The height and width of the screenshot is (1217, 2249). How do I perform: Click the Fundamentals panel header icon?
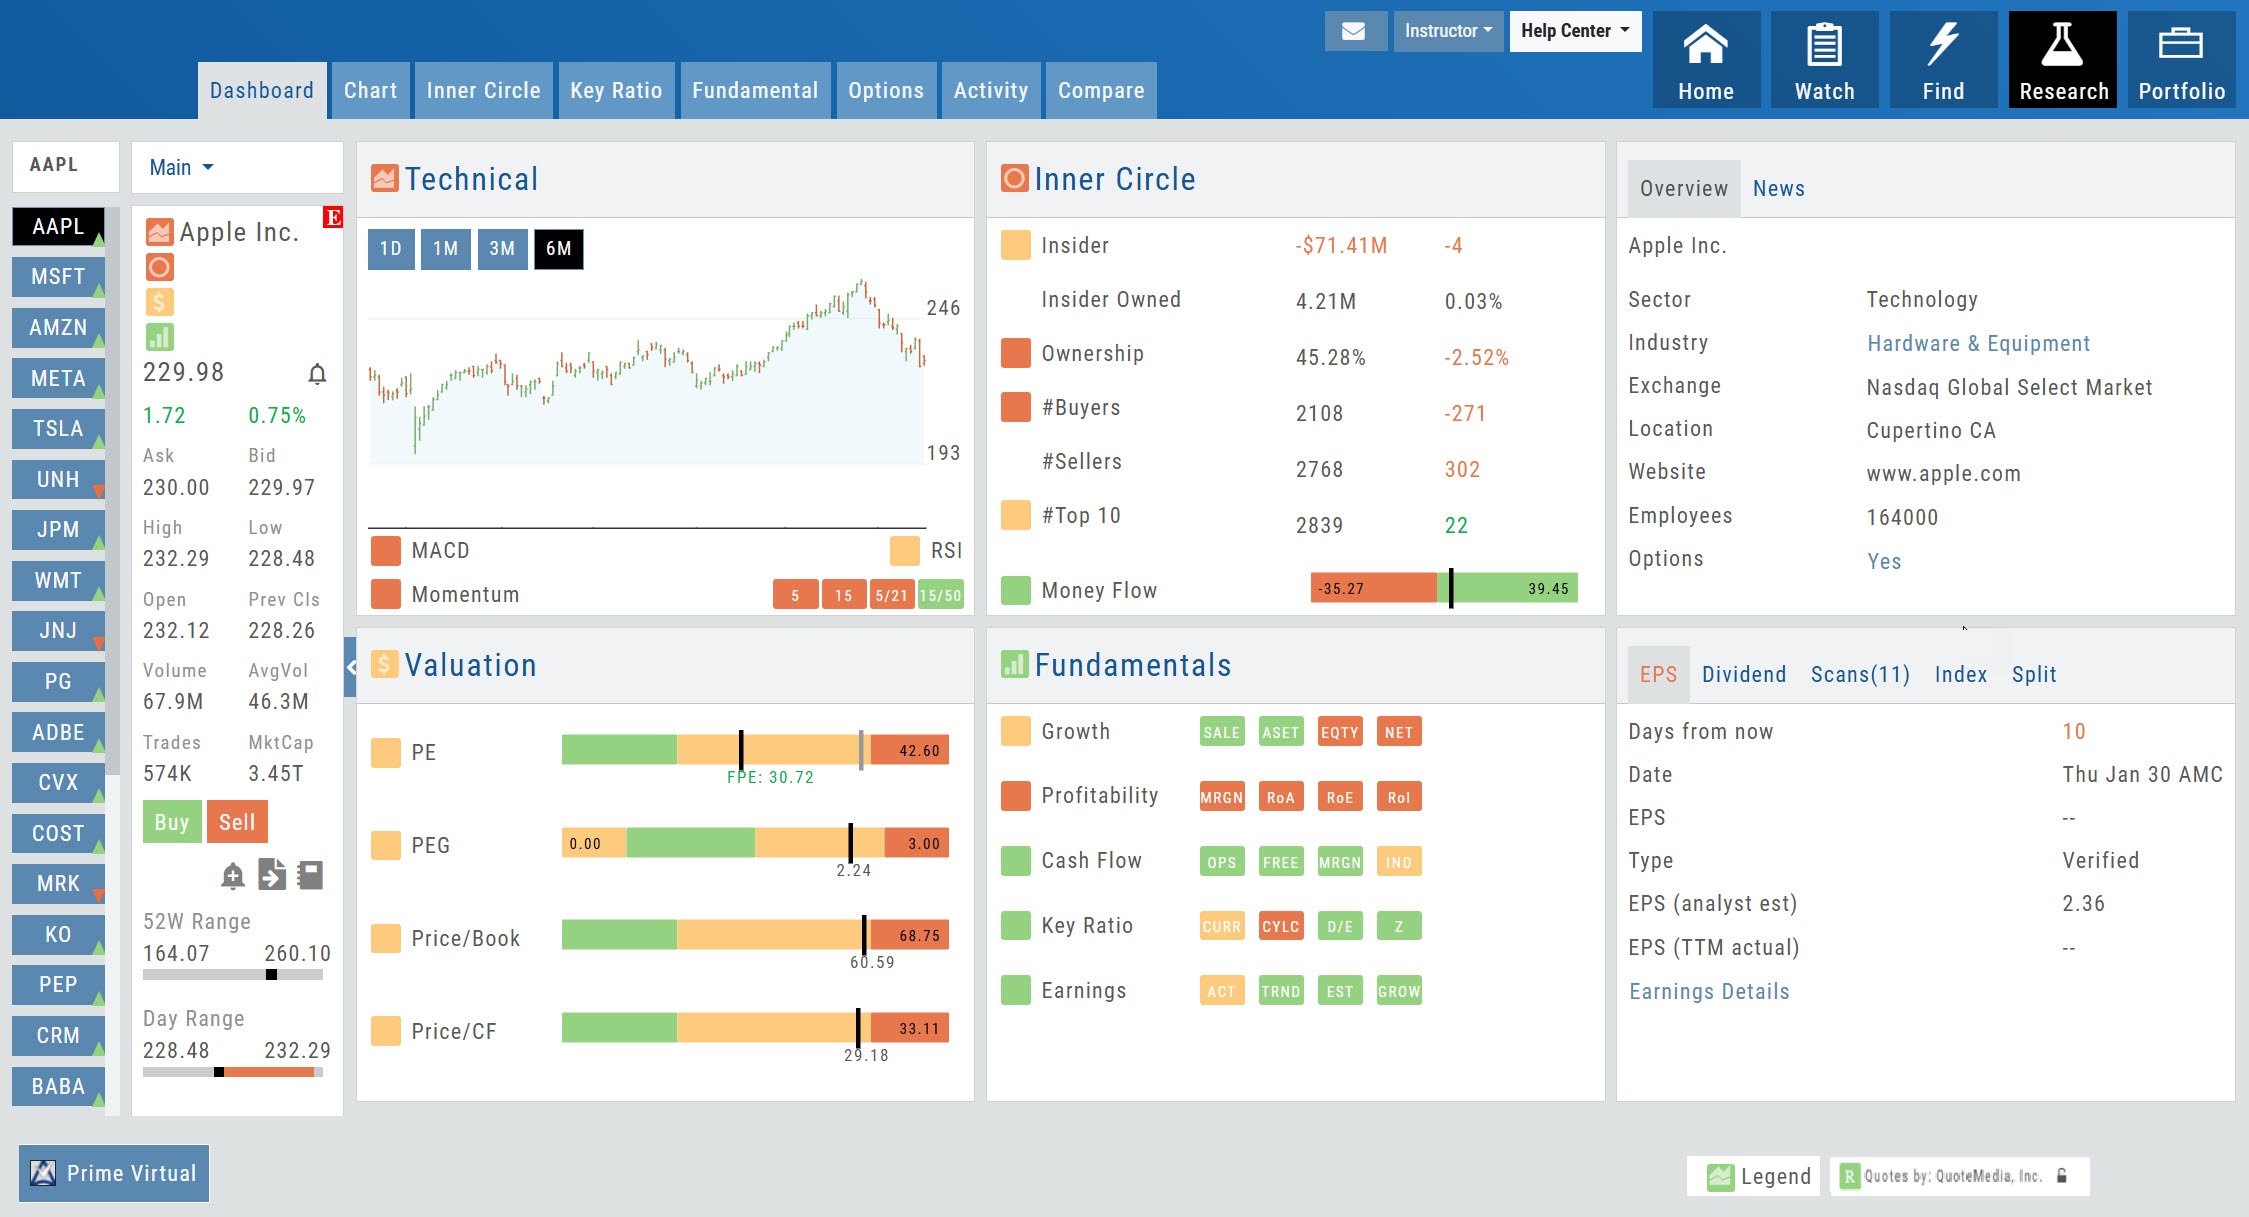coord(1014,665)
